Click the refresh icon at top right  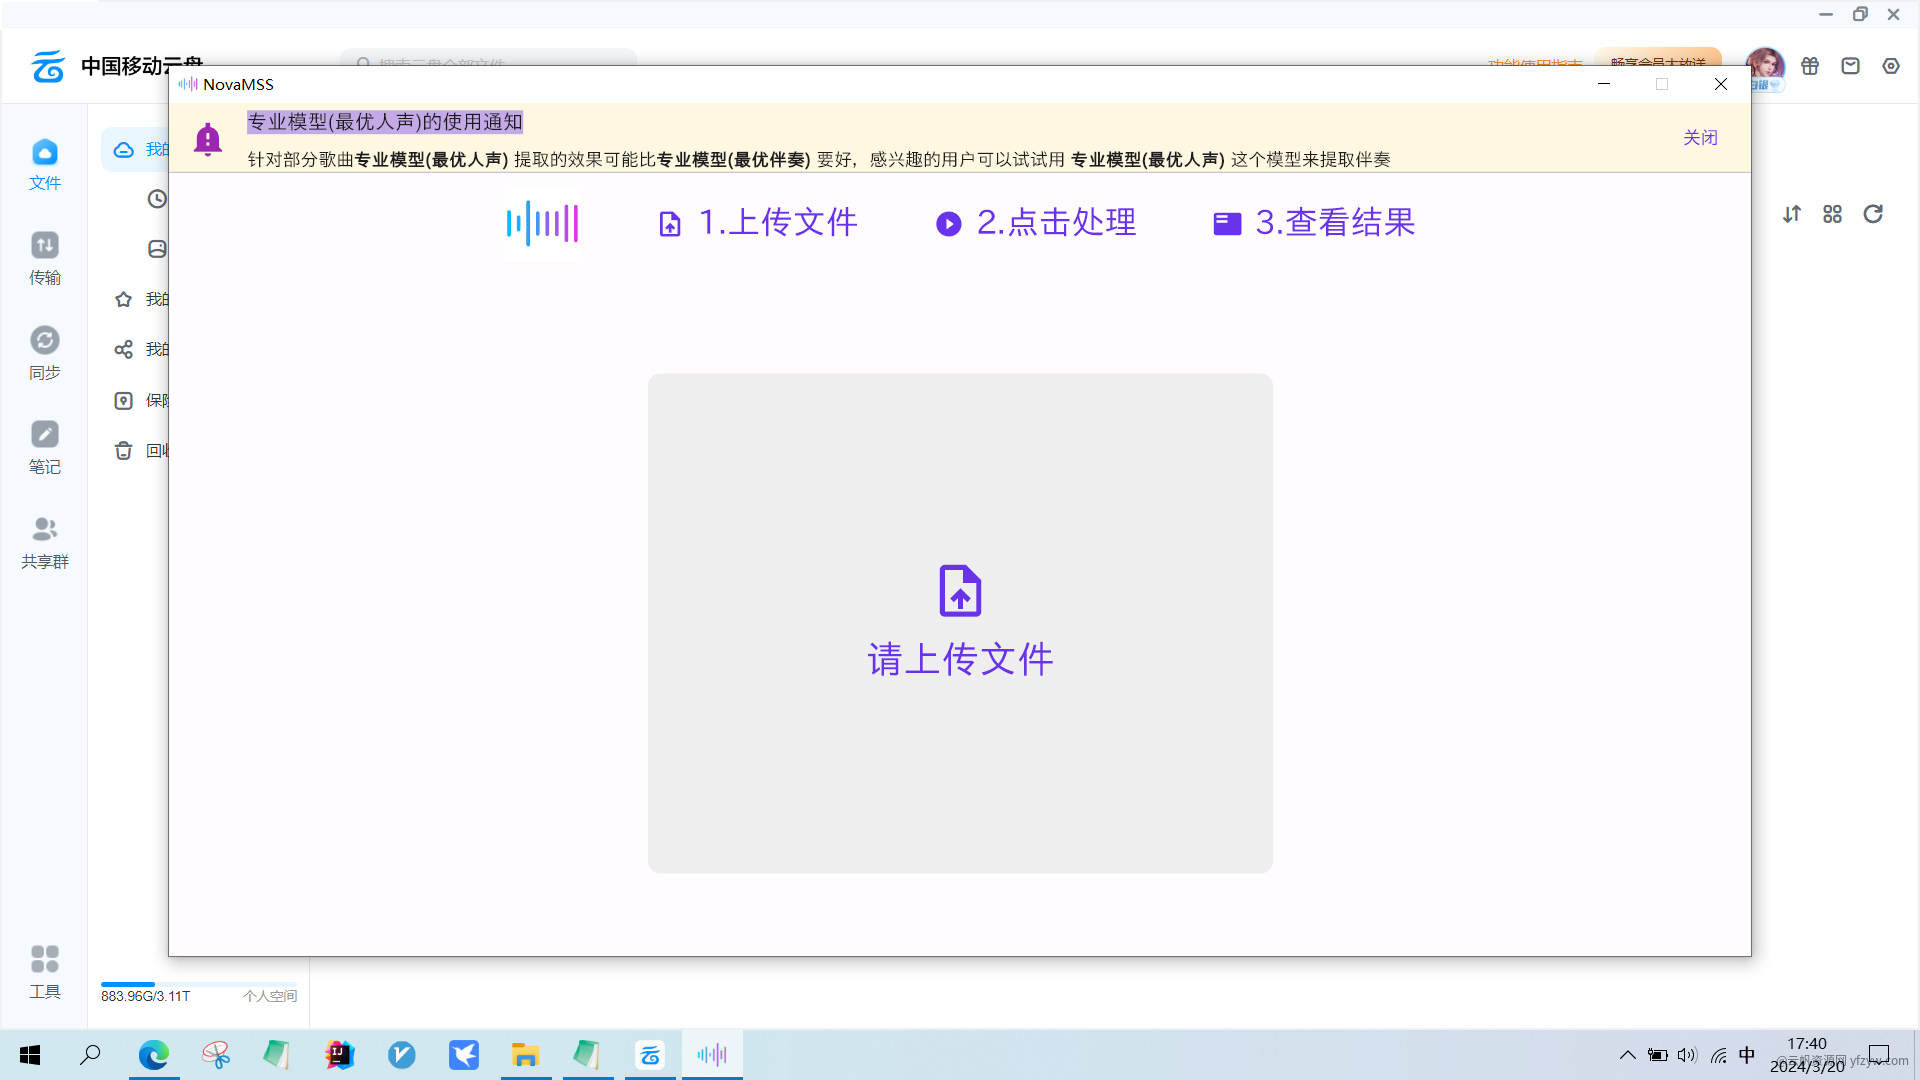1873,214
